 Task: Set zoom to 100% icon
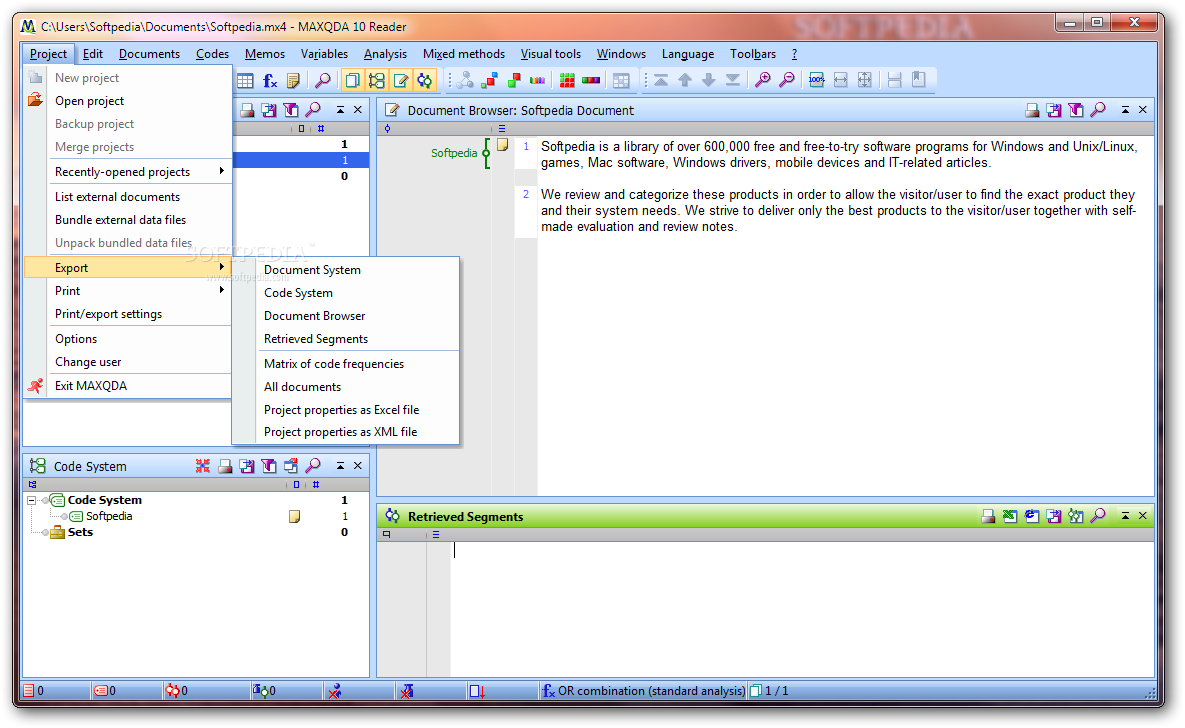(816, 80)
